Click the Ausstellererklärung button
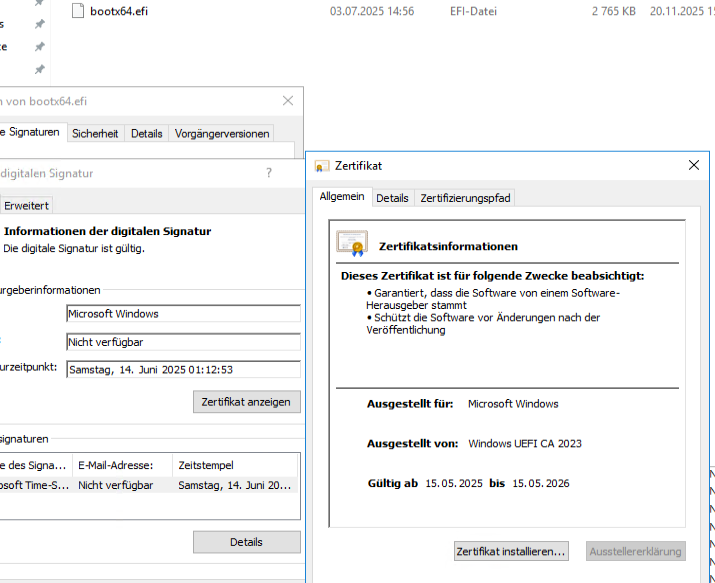Image resolution: width=715 pixels, height=583 pixels. pos(636,551)
